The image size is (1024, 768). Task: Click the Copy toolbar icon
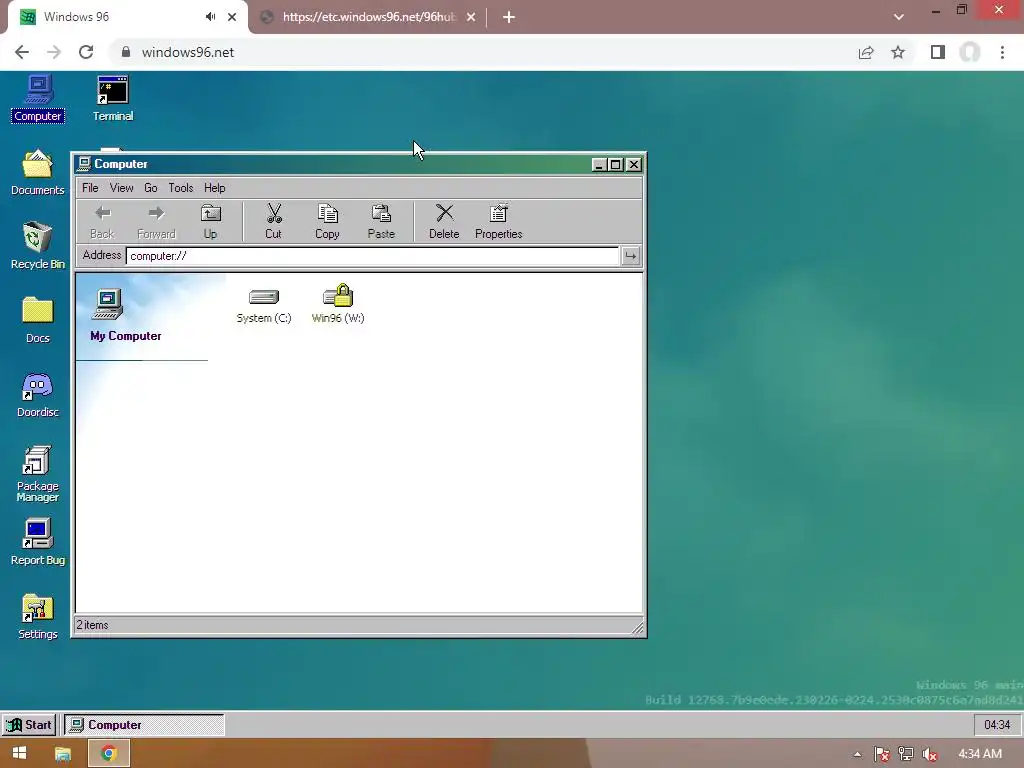pyautogui.click(x=327, y=222)
